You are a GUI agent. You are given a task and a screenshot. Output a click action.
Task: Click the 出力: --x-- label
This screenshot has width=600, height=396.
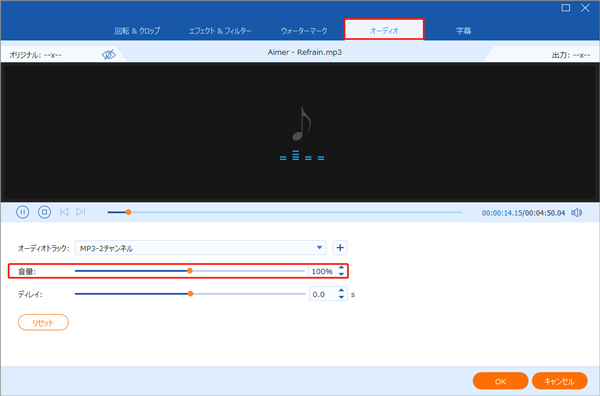tap(571, 55)
